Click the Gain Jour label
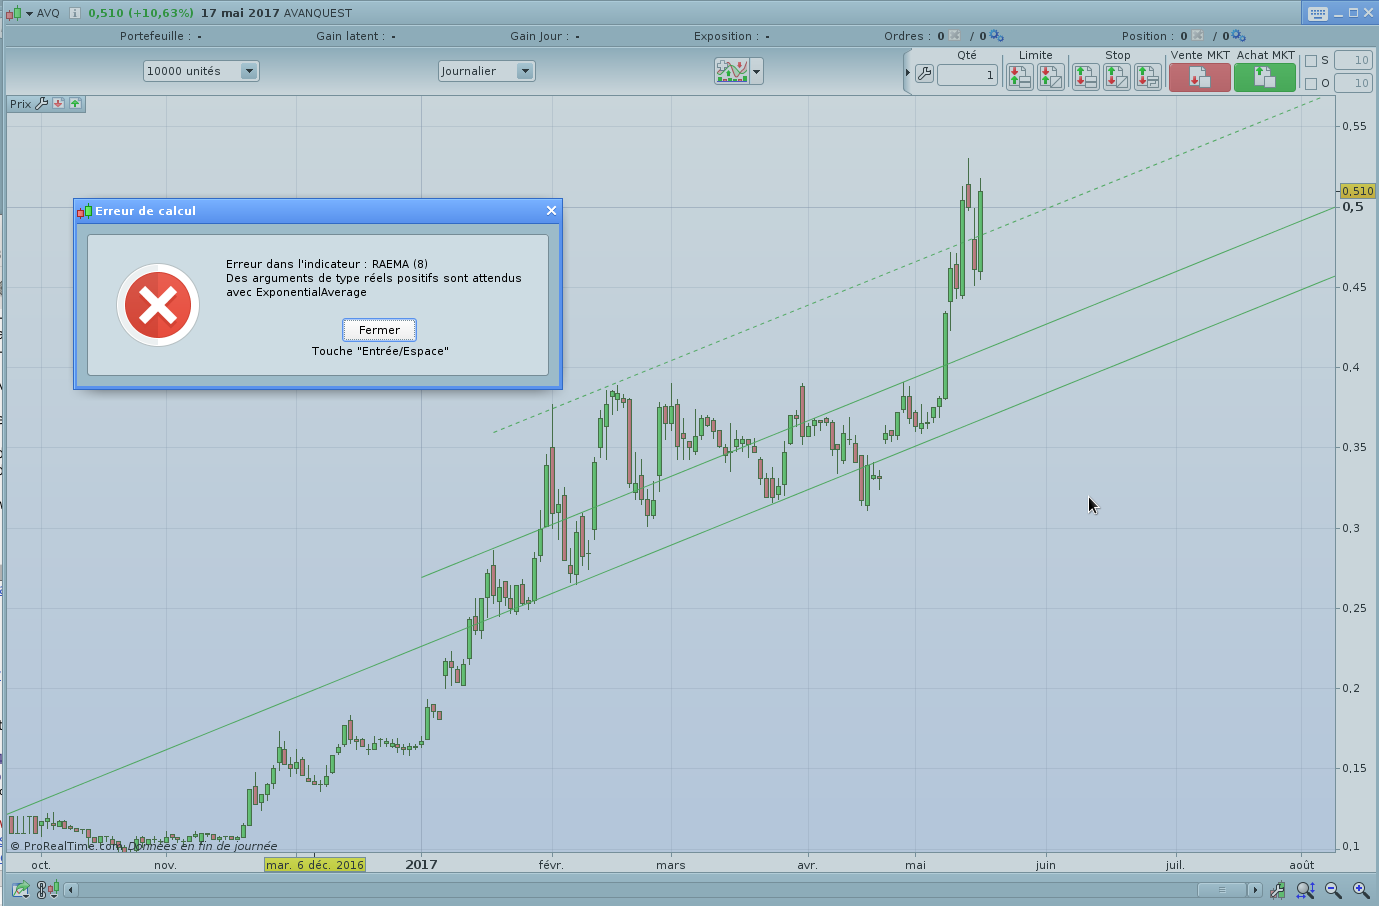This screenshot has height=906, width=1379. pyautogui.click(x=540, y=36)
